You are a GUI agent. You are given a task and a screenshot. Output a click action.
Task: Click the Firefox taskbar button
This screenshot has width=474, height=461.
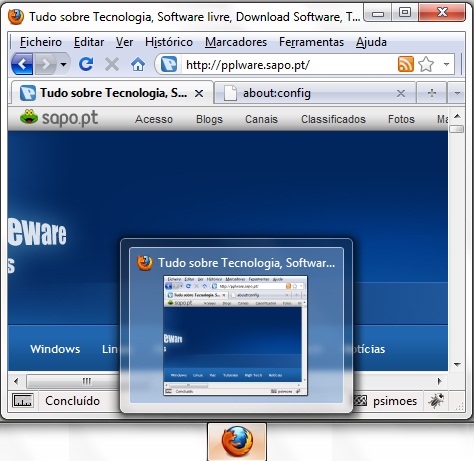click(237, 442)
